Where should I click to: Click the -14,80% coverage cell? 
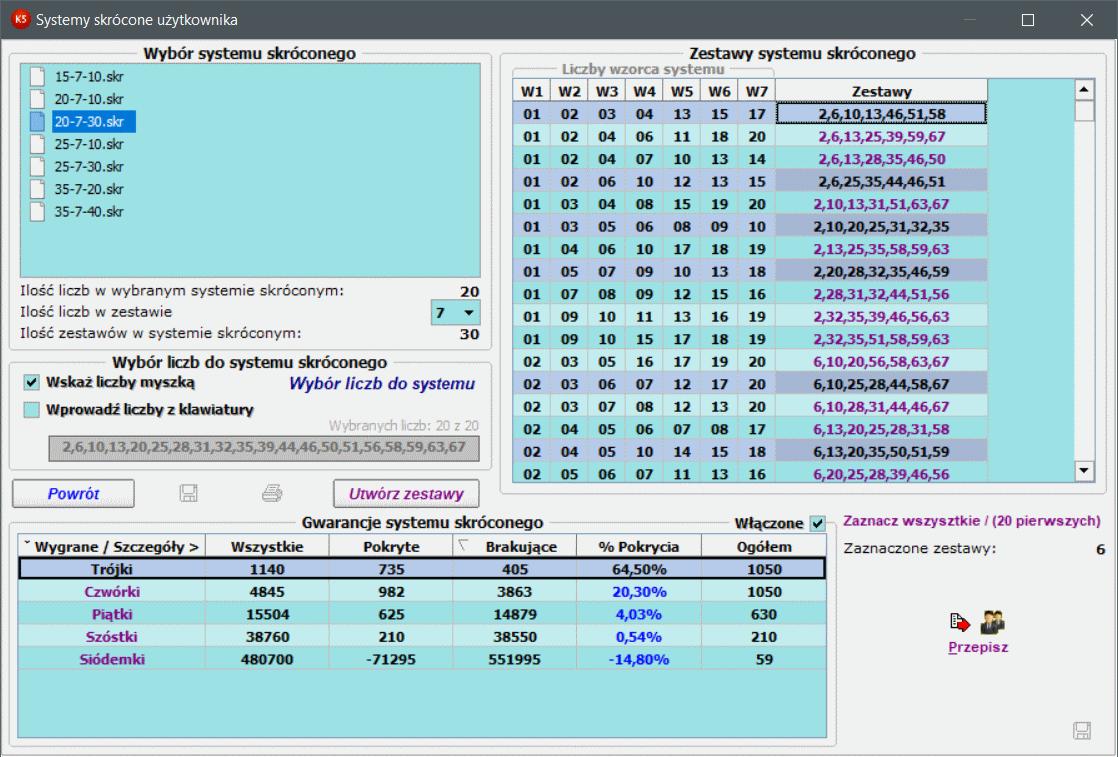pyautogui.click(x=639, y=659)
